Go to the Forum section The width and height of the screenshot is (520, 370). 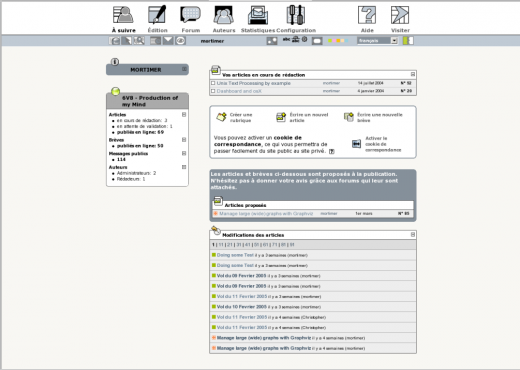point(191,19)
